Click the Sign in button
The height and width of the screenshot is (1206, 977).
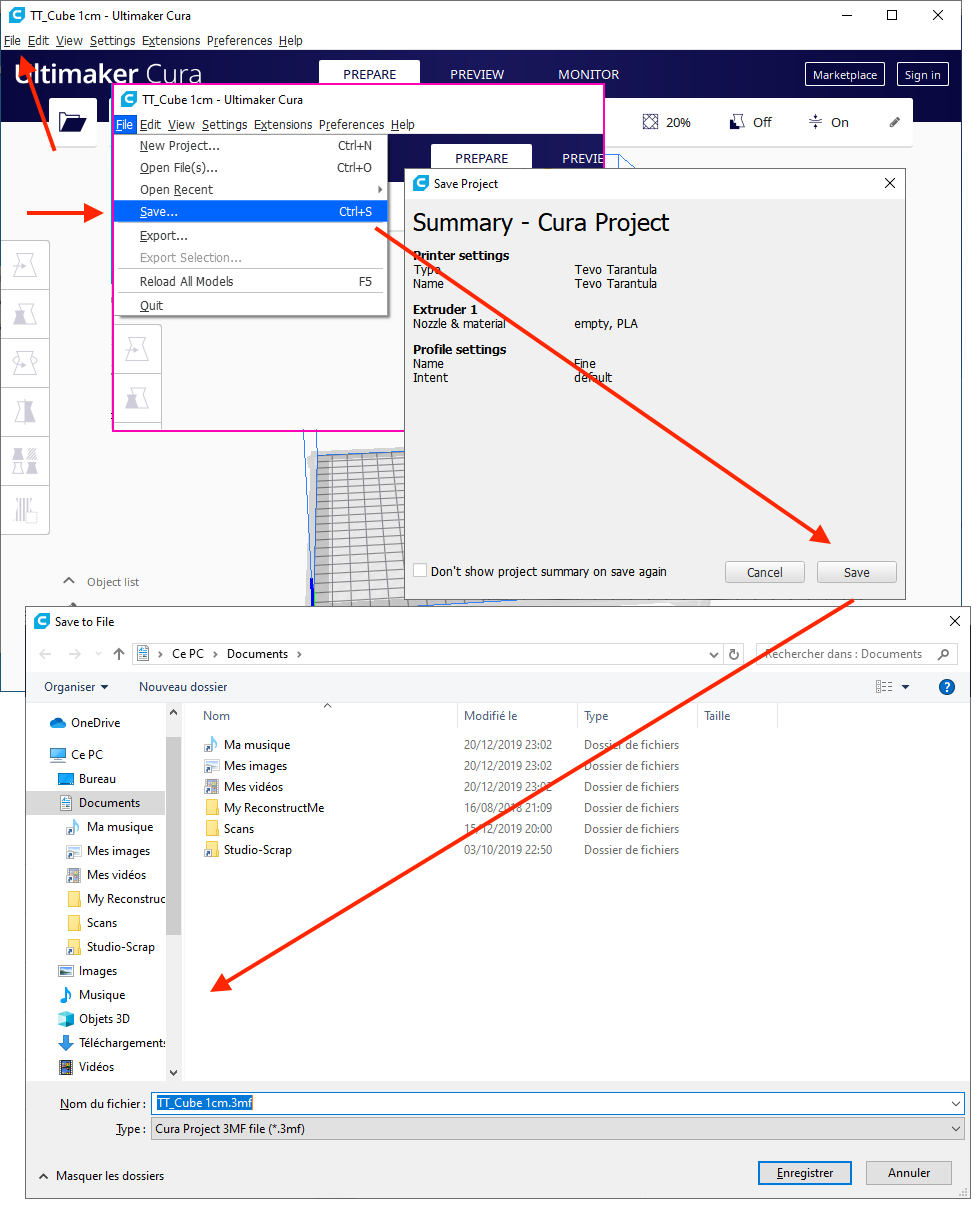pyautogui.click(x=922, y=75)
